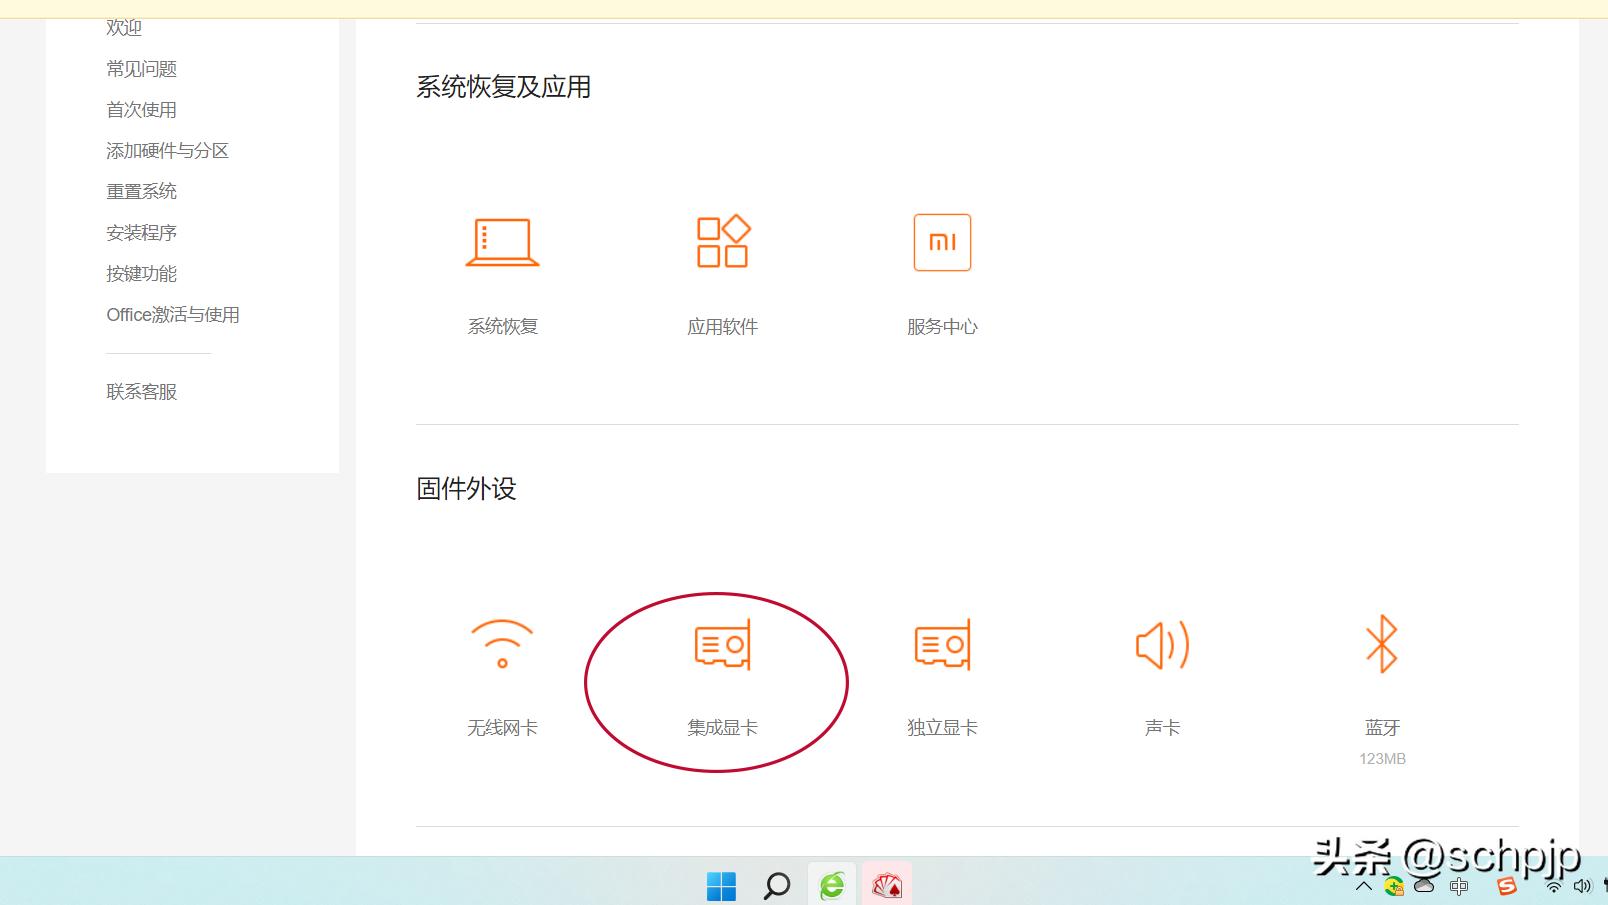Click the 联系客服 contact support link
This screenshot has height=905, width=1608.
coord(141,391)
